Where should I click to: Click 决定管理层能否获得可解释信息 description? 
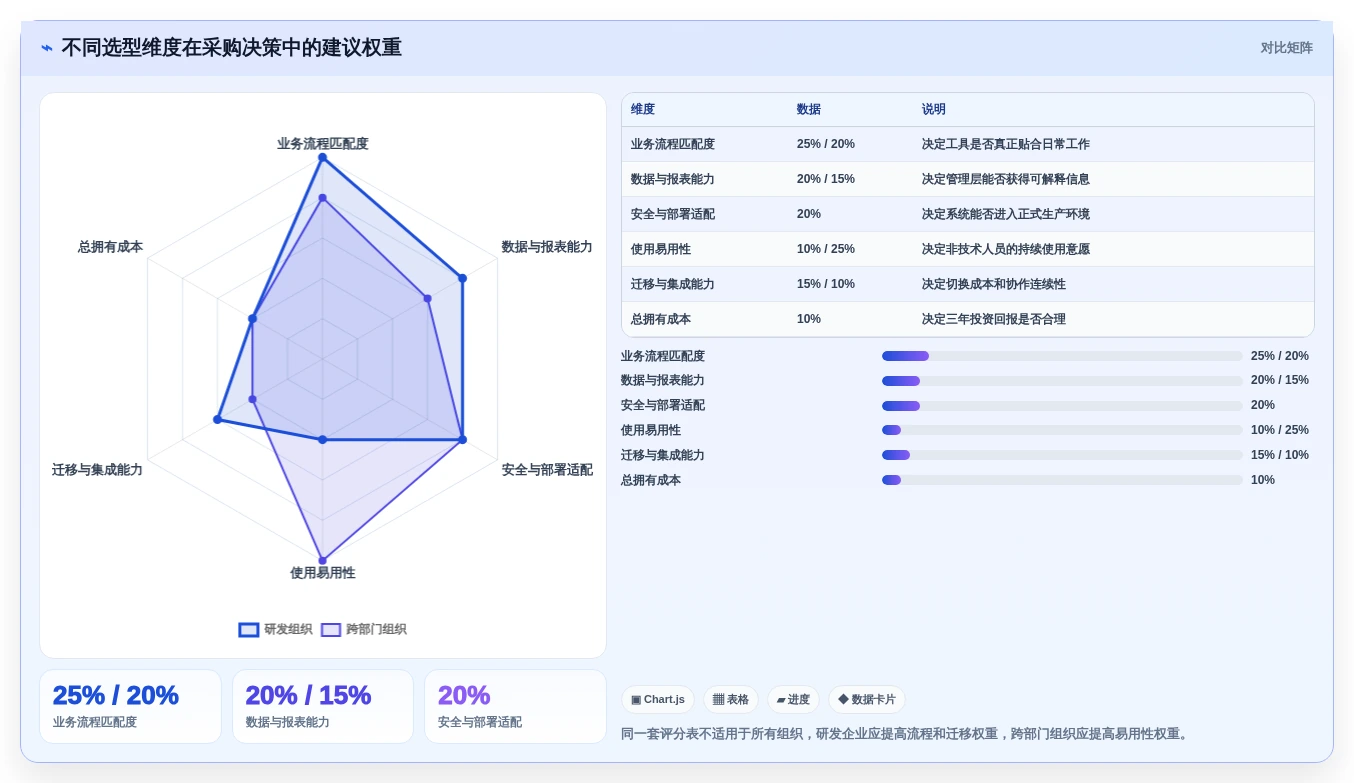coord(1006,179)
